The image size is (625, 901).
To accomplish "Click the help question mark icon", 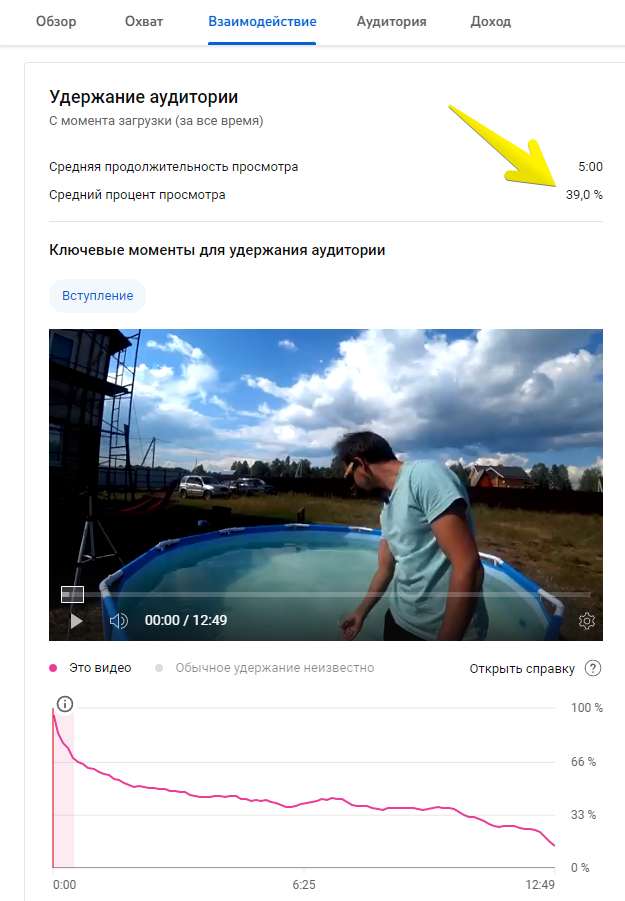I will click(593, 668).
